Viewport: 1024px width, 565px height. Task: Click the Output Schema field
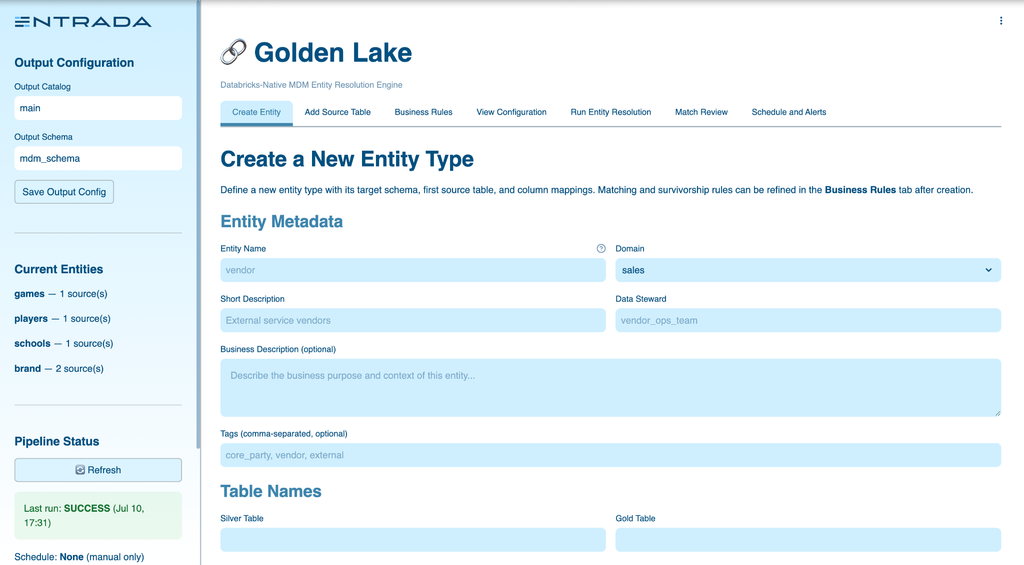click(98, 158)
